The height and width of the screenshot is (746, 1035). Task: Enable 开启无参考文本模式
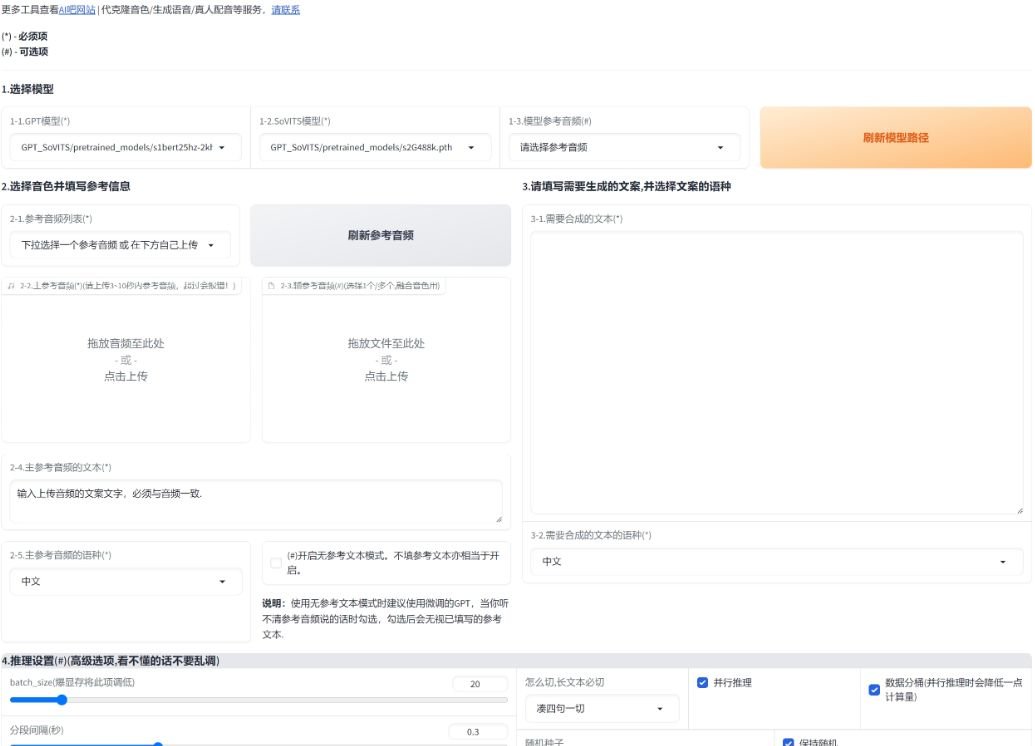pyautogui.click(x=276, y=562)
